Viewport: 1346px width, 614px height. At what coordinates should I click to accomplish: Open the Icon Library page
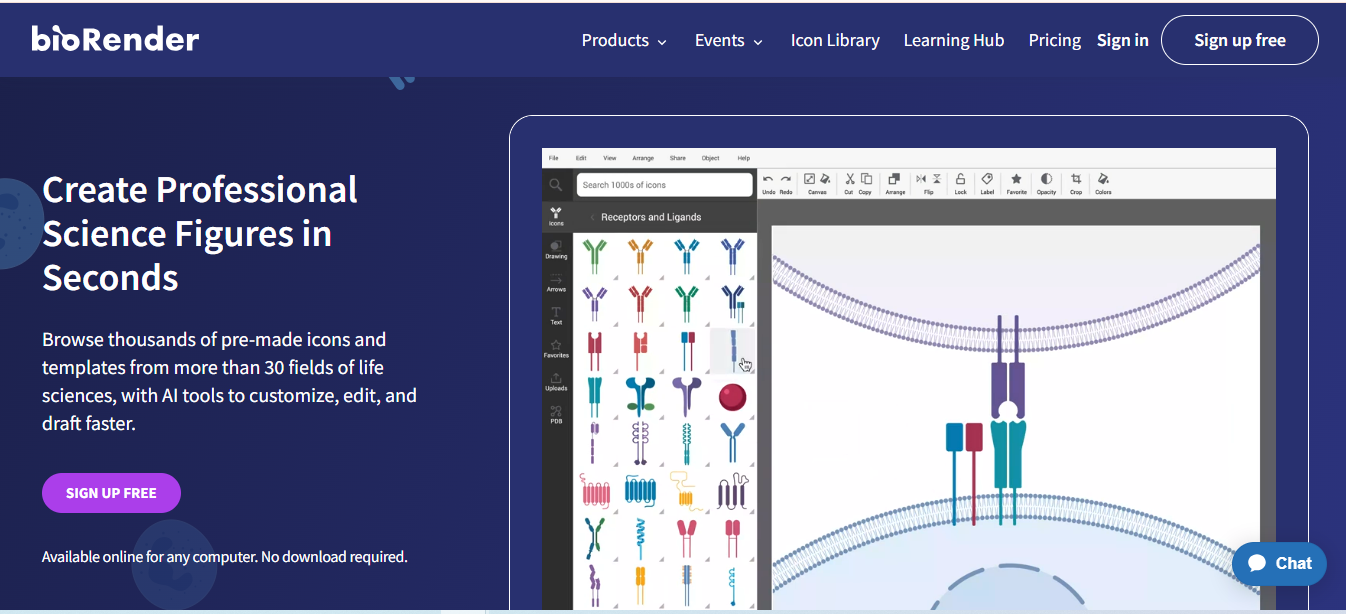click(x=835, y=41)
